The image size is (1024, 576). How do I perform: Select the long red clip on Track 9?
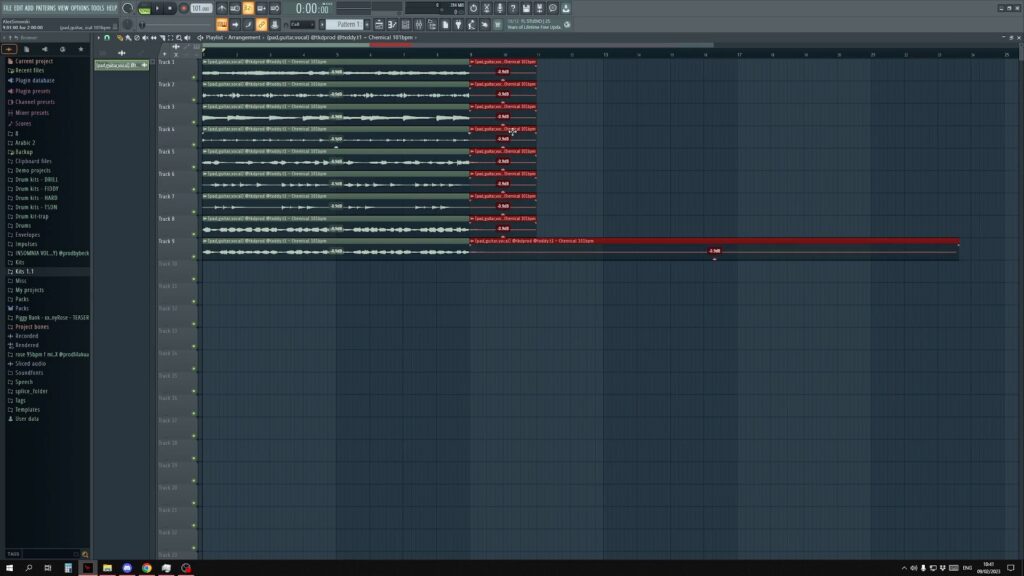pyautogui.click(x=714, y=249)
